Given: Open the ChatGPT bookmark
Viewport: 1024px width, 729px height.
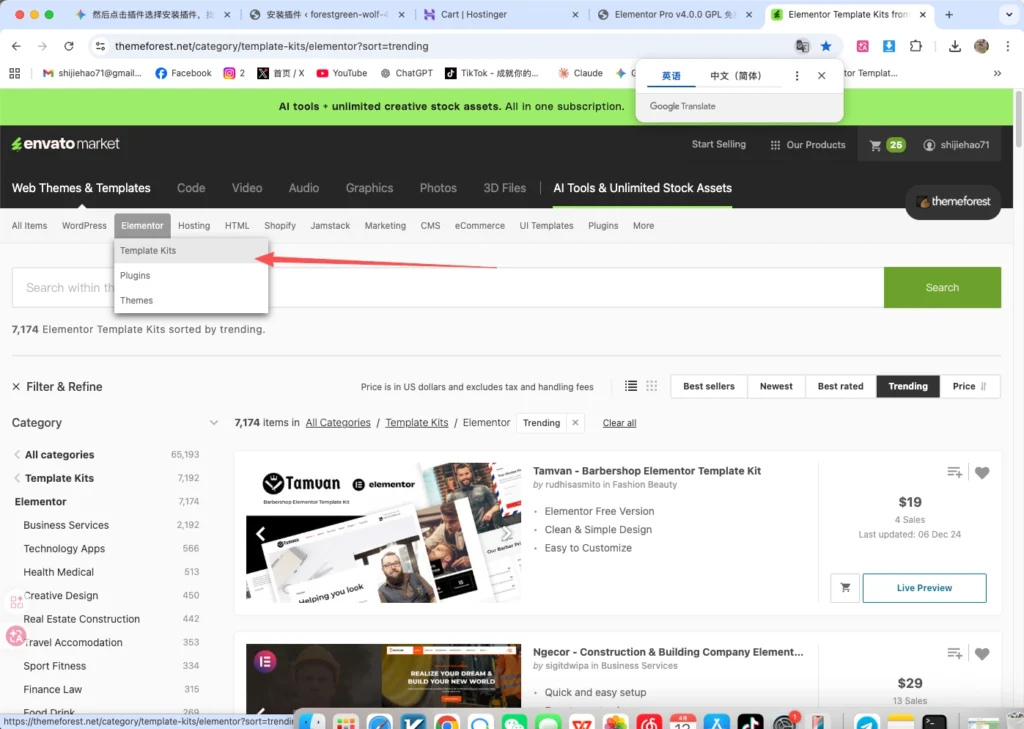Looking at the screenshot, I should [x=406, y=73].
